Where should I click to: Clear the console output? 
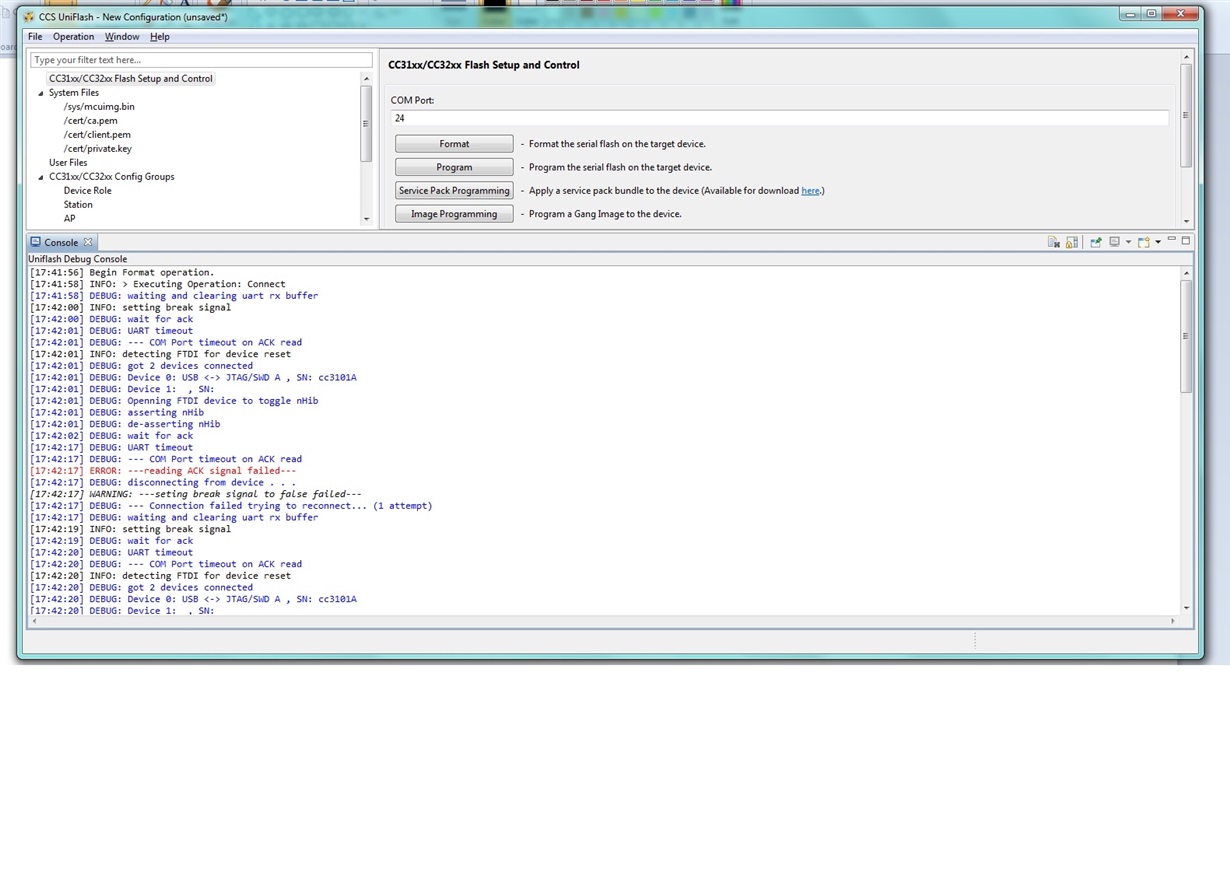(1054, 242)
